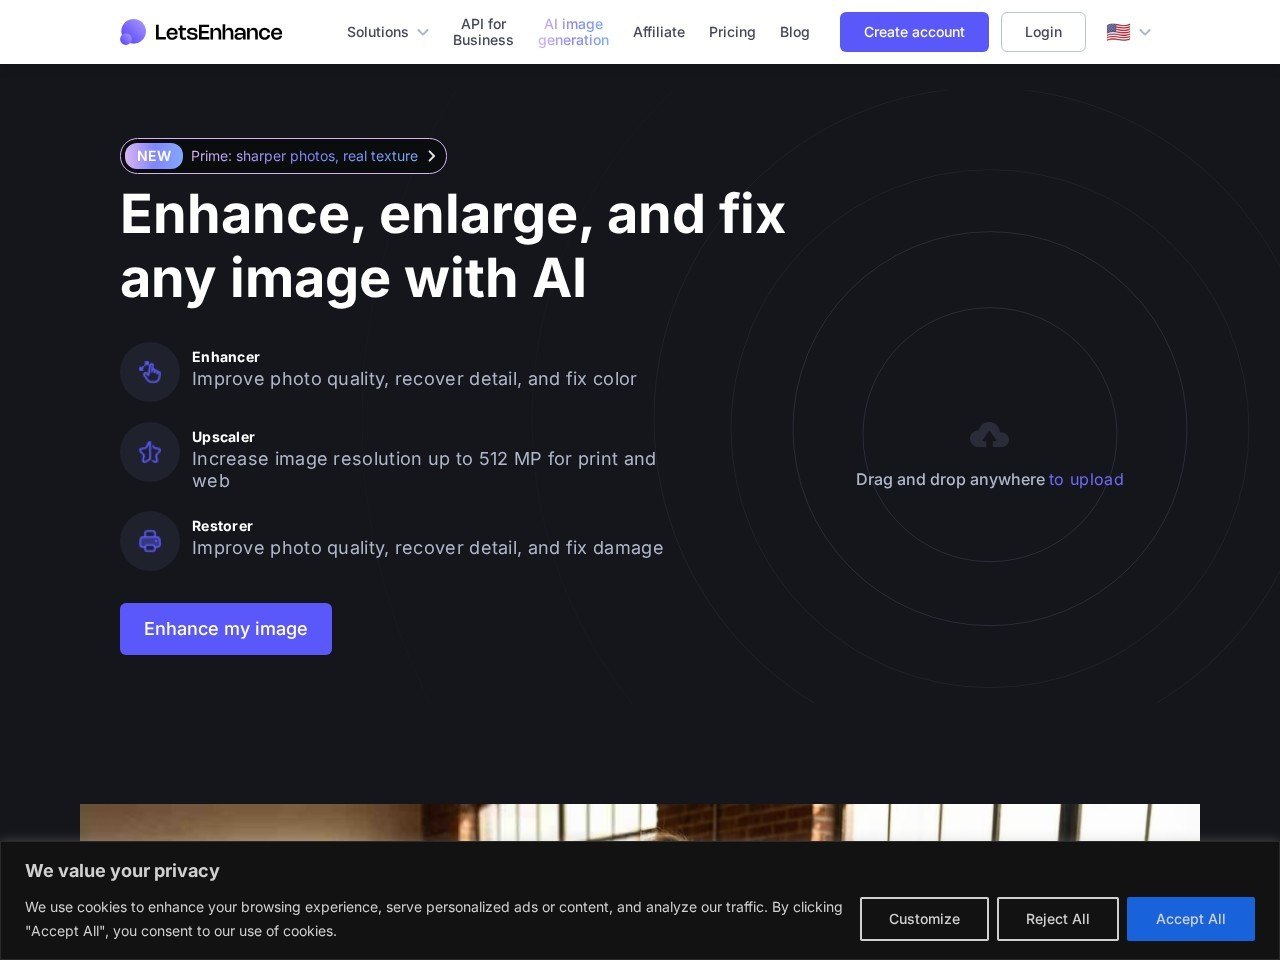The width and height of the screenshot is (1280, 960).
Task: Click the Upscaler star icon
Action: [x=150, y=452]
